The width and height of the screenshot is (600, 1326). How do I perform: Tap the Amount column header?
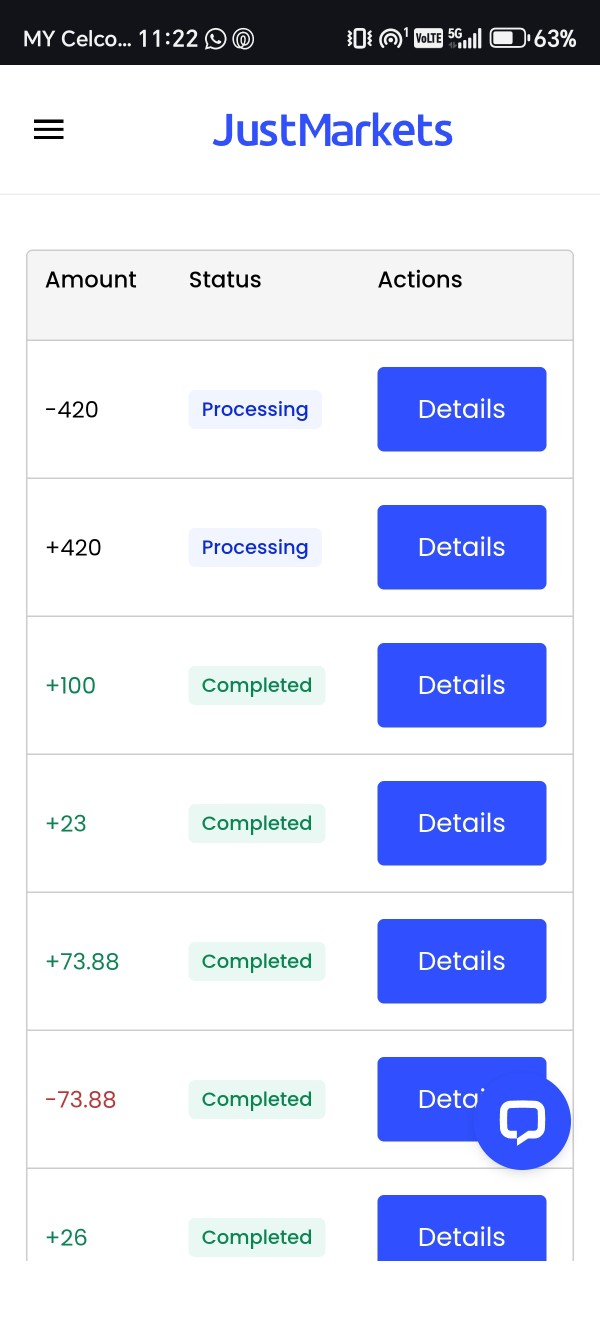(x=91, y=280)
